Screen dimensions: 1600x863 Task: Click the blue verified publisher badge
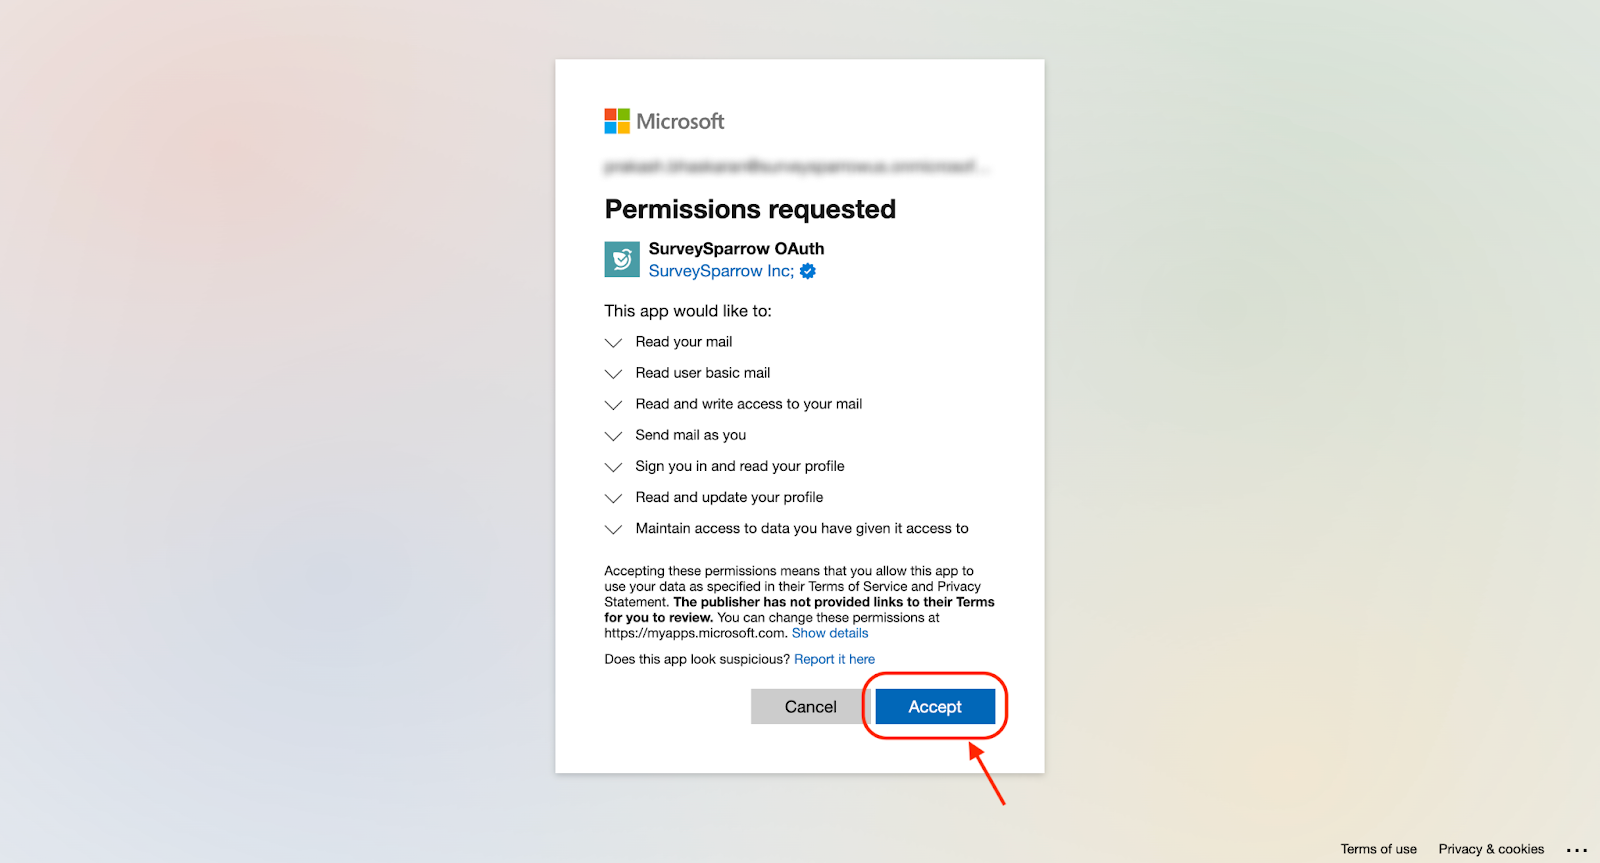(x=808, y=271)
